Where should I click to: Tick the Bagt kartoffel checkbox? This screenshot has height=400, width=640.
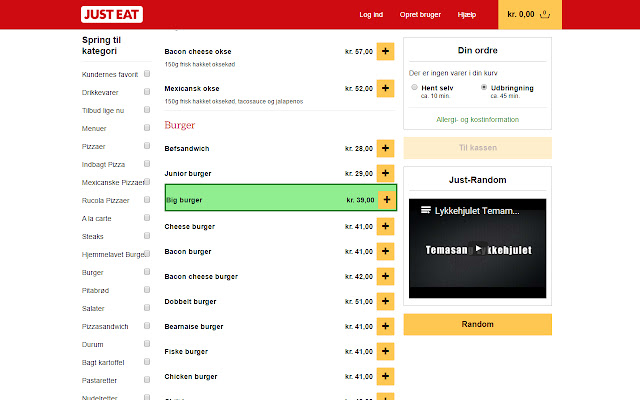[147, 362]
